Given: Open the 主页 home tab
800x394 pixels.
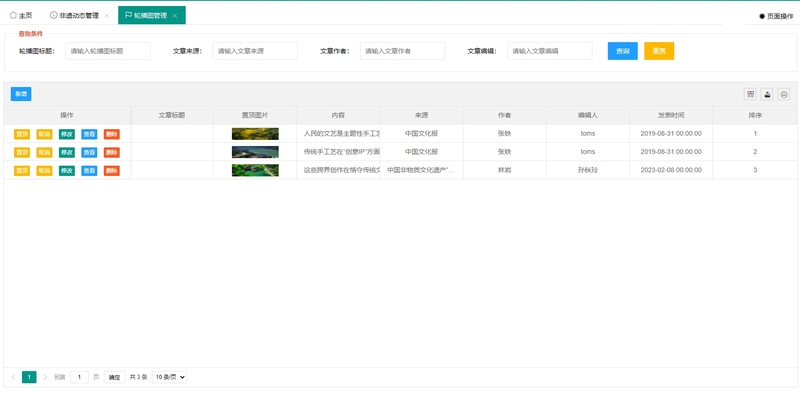Looking at the screenshot, I should pyautogui.click(x=21, y=15).
